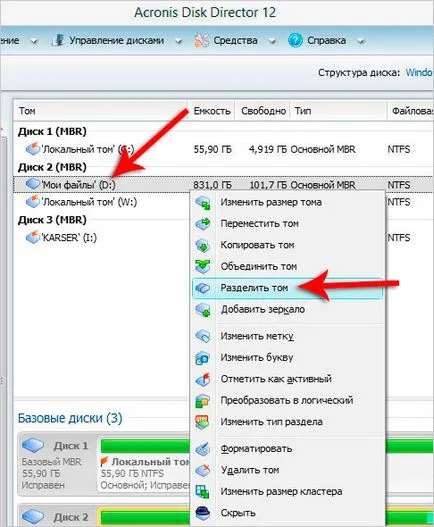The height and width of the screenshot is (527, 434).
Task: Click the Средства tools icon
Action: [201, 41]
